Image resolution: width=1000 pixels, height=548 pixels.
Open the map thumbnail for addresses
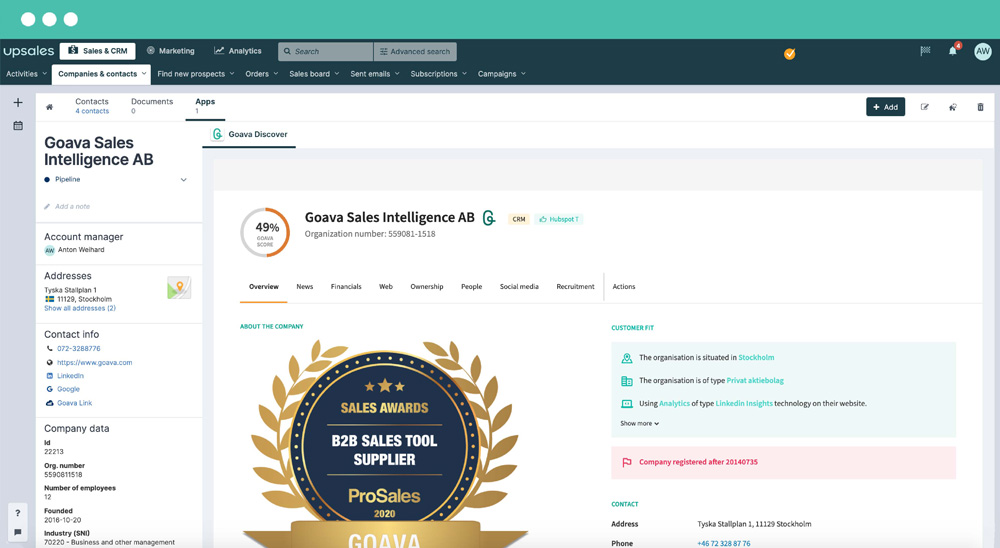[x=179, y=288]
